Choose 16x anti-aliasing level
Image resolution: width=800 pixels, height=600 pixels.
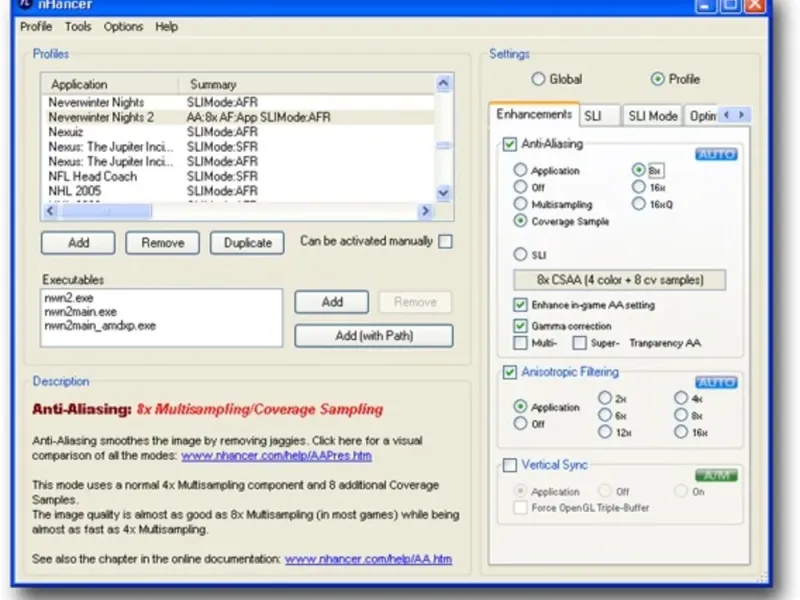tap(638, 187)
